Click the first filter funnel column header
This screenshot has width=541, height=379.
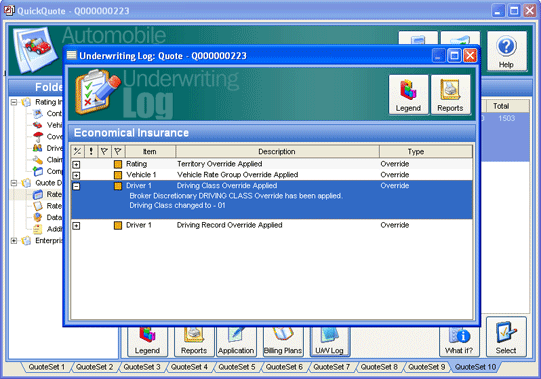tap(105, 151)
